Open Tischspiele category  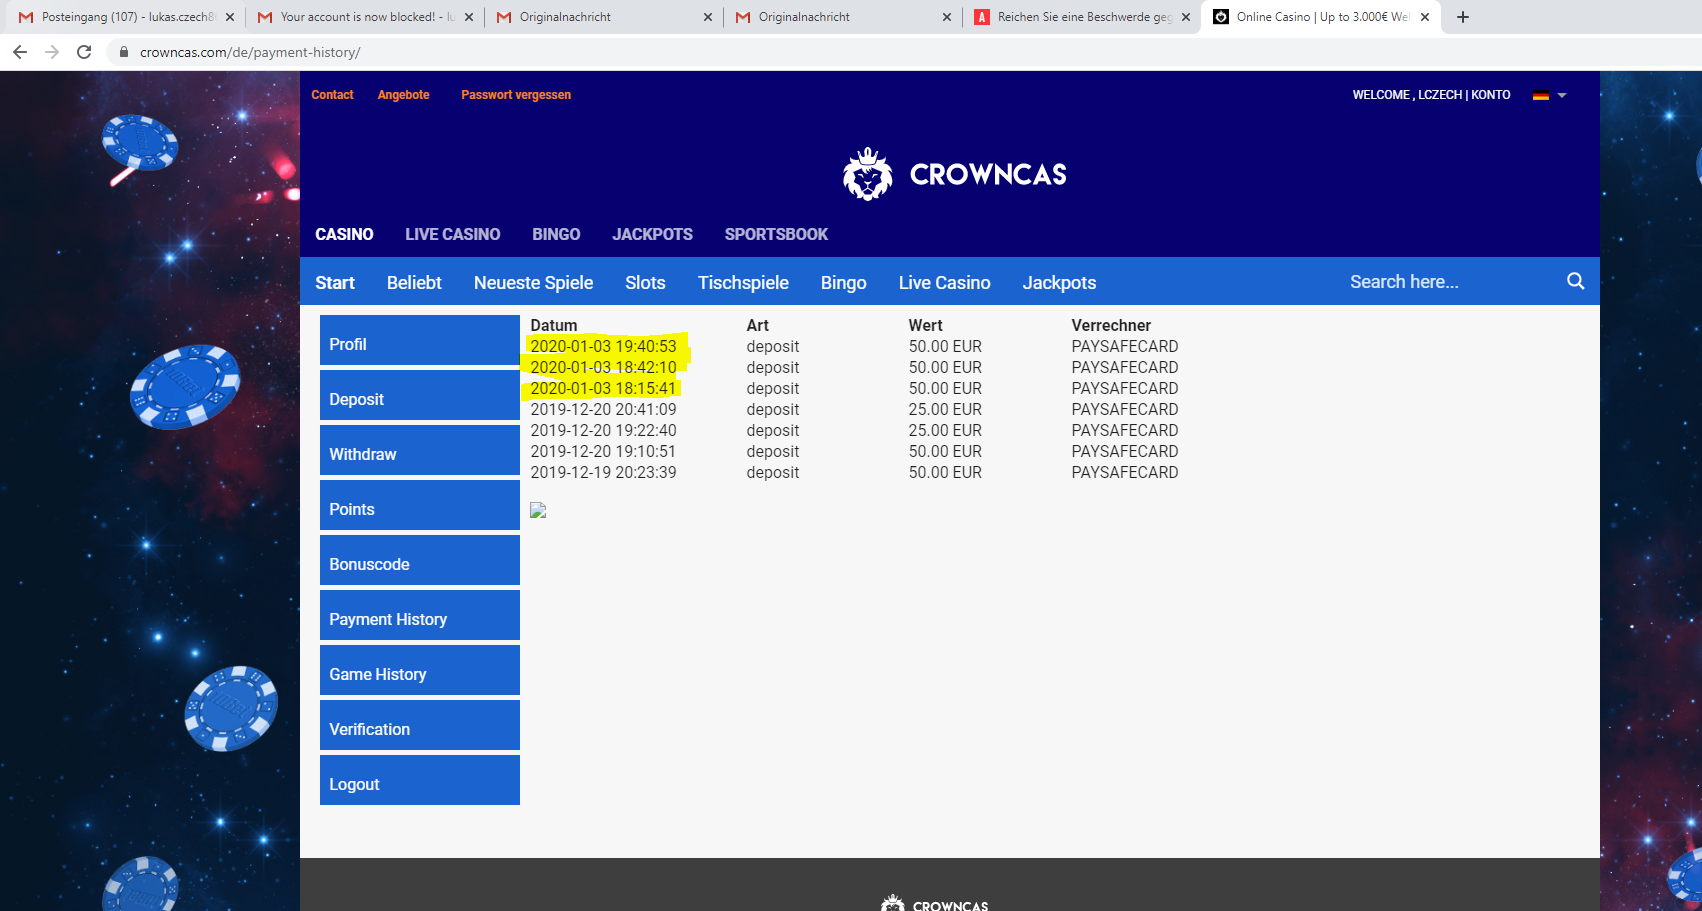(743, 283)
